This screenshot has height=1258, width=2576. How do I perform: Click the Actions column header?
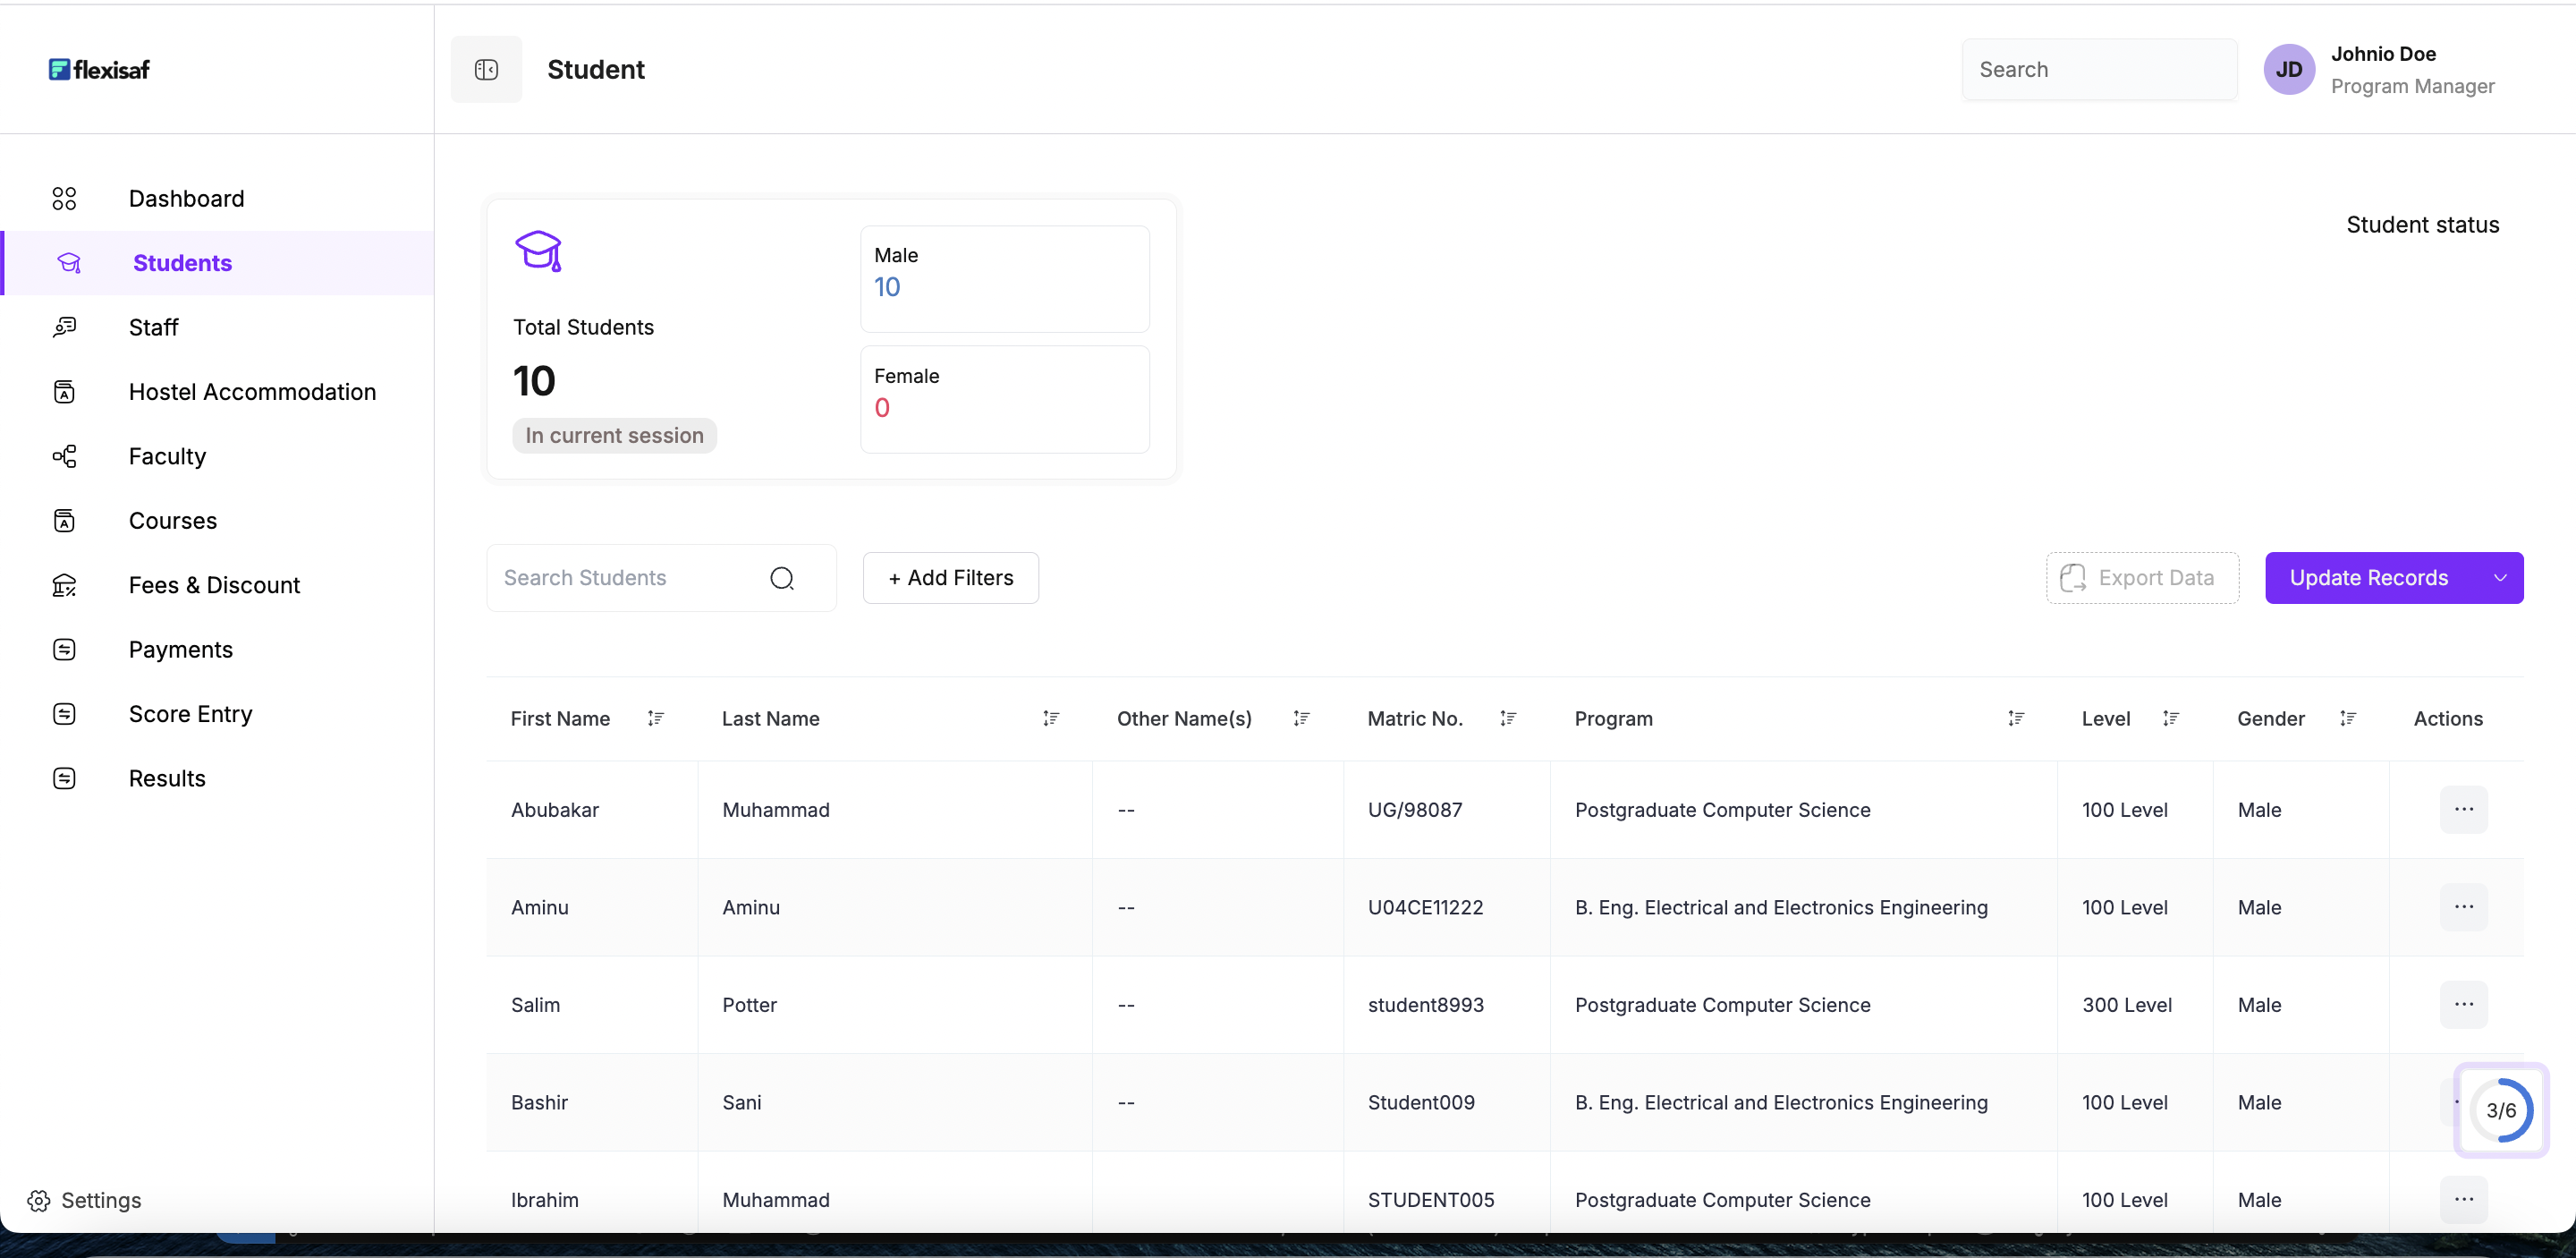point(2448,718)
